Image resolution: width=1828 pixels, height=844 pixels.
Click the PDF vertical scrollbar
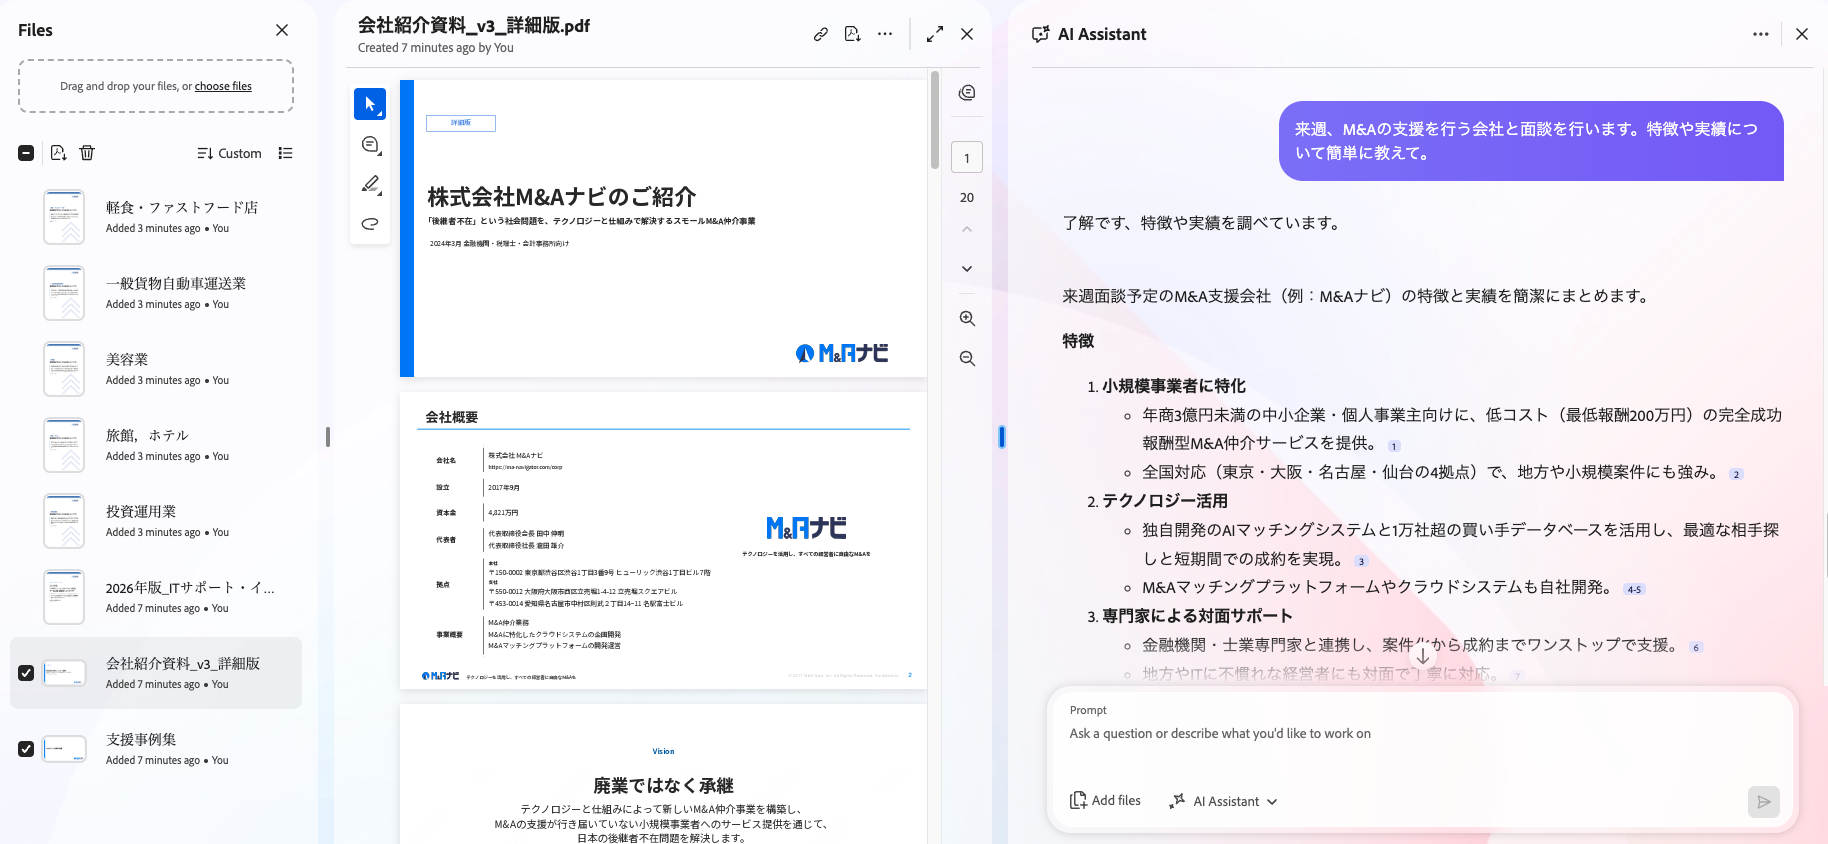(935, 120)
